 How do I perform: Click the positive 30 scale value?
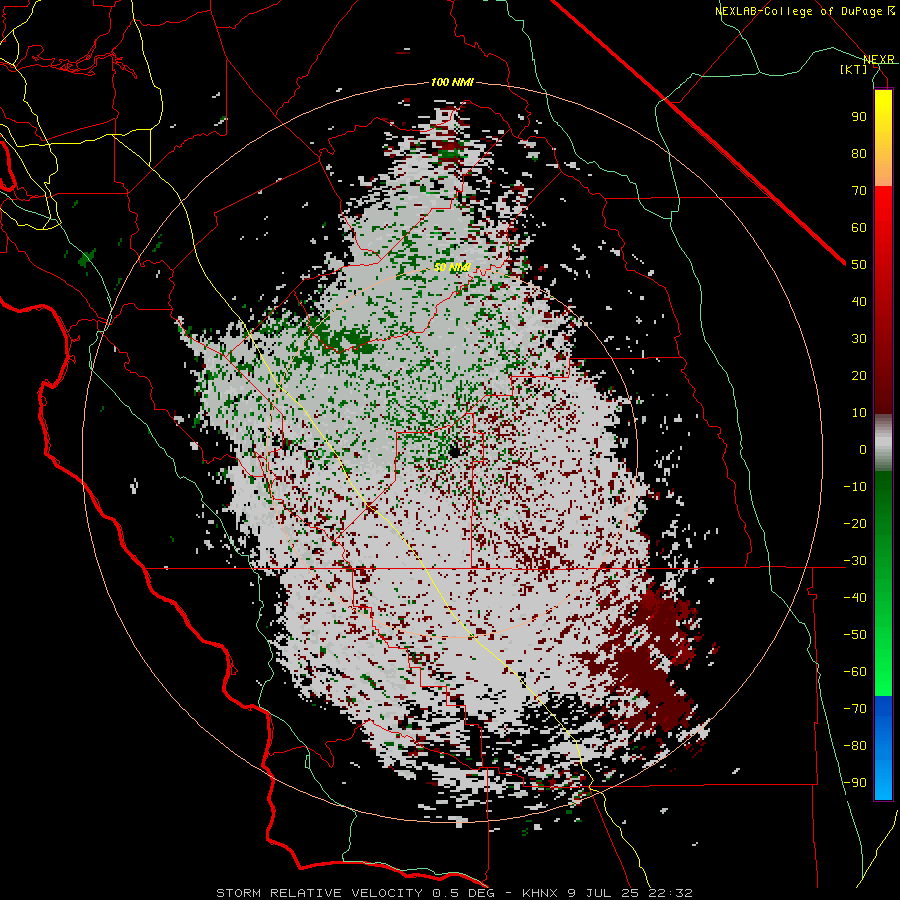click(x=859, y=339)
